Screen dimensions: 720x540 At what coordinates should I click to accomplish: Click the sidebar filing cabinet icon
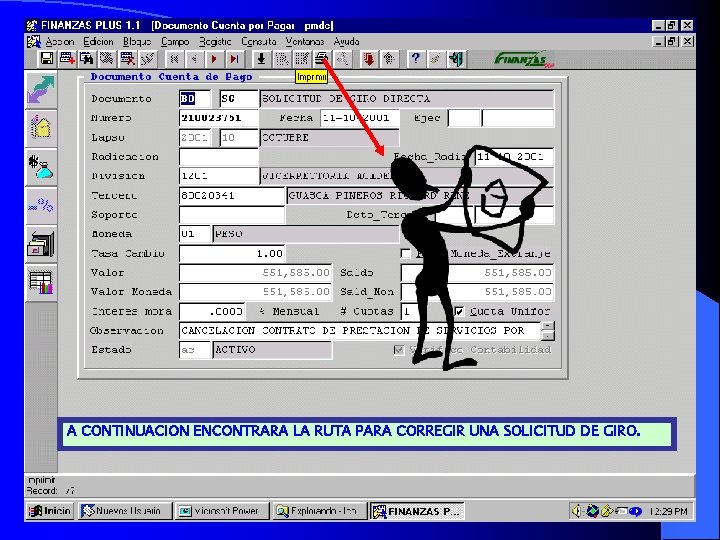point(41,243)
